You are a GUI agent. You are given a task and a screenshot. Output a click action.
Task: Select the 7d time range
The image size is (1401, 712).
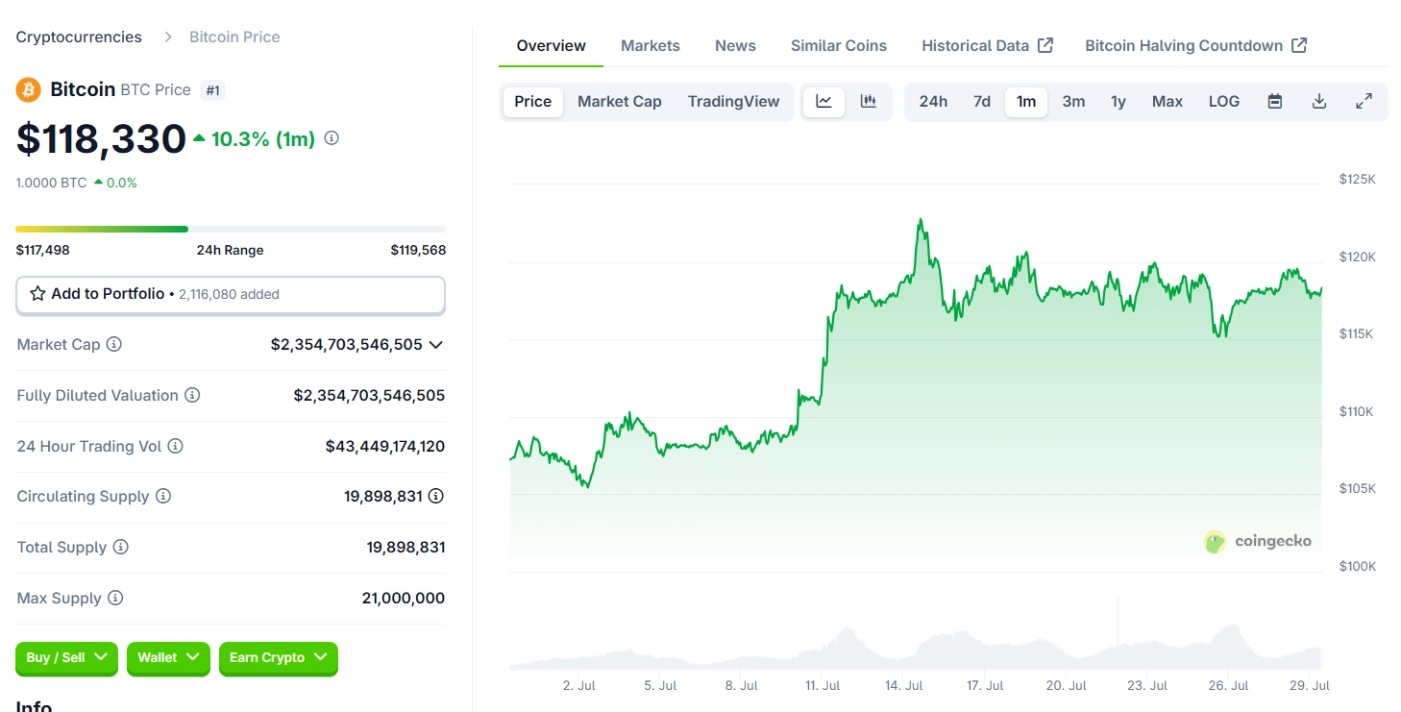982,101
